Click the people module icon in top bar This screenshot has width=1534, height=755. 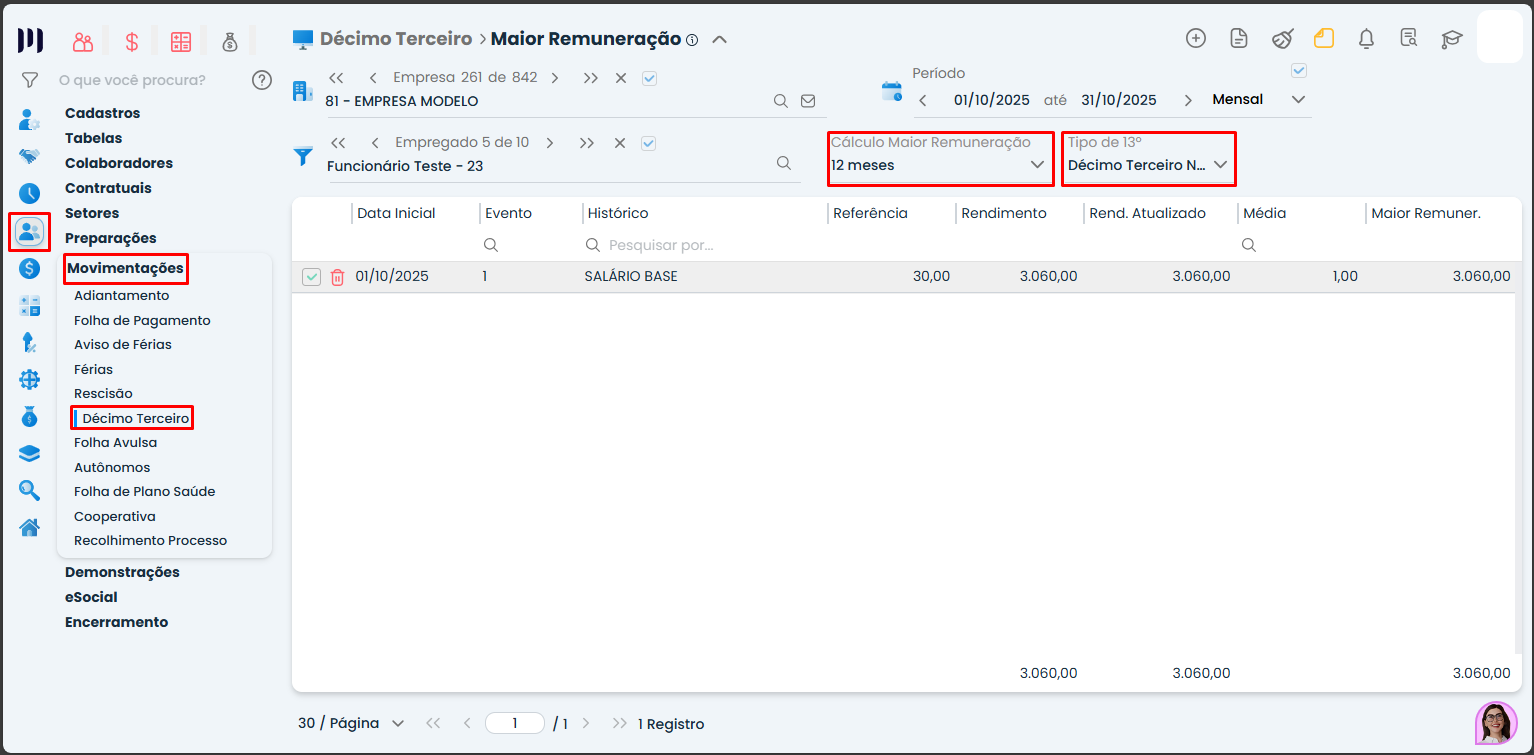coord(83,41)
